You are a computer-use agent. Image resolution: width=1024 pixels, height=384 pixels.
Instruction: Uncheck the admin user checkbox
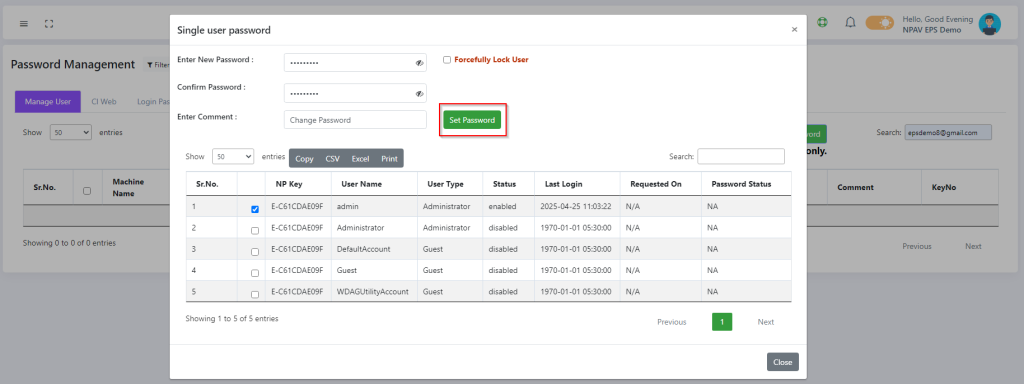255,210
